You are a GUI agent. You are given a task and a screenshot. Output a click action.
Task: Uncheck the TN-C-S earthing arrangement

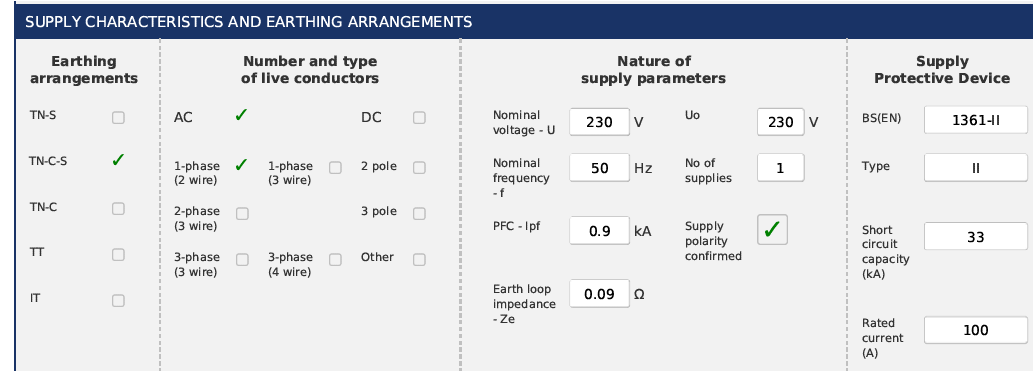pyautogui.click(x=118, y=160)
